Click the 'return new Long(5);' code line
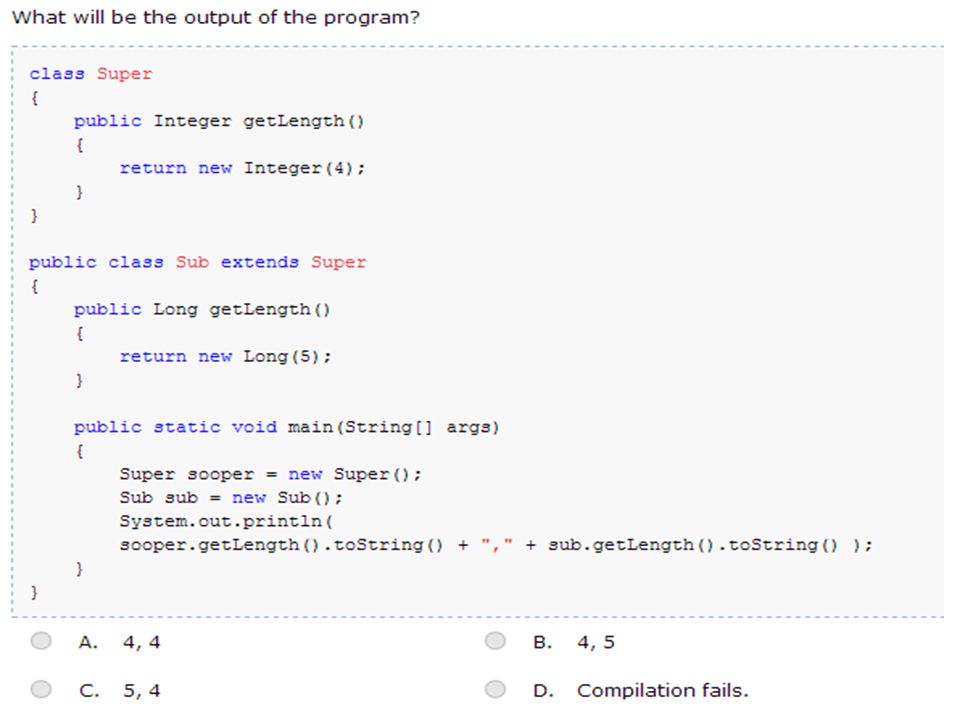The height and width of the screenshot is (720, 960). tap(225, 356)
